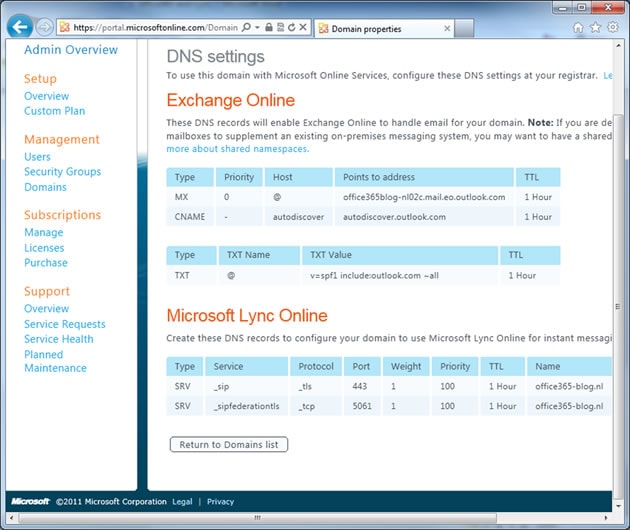Click the Exchange Online heading

pyautogui.click(x=231, y=100)
